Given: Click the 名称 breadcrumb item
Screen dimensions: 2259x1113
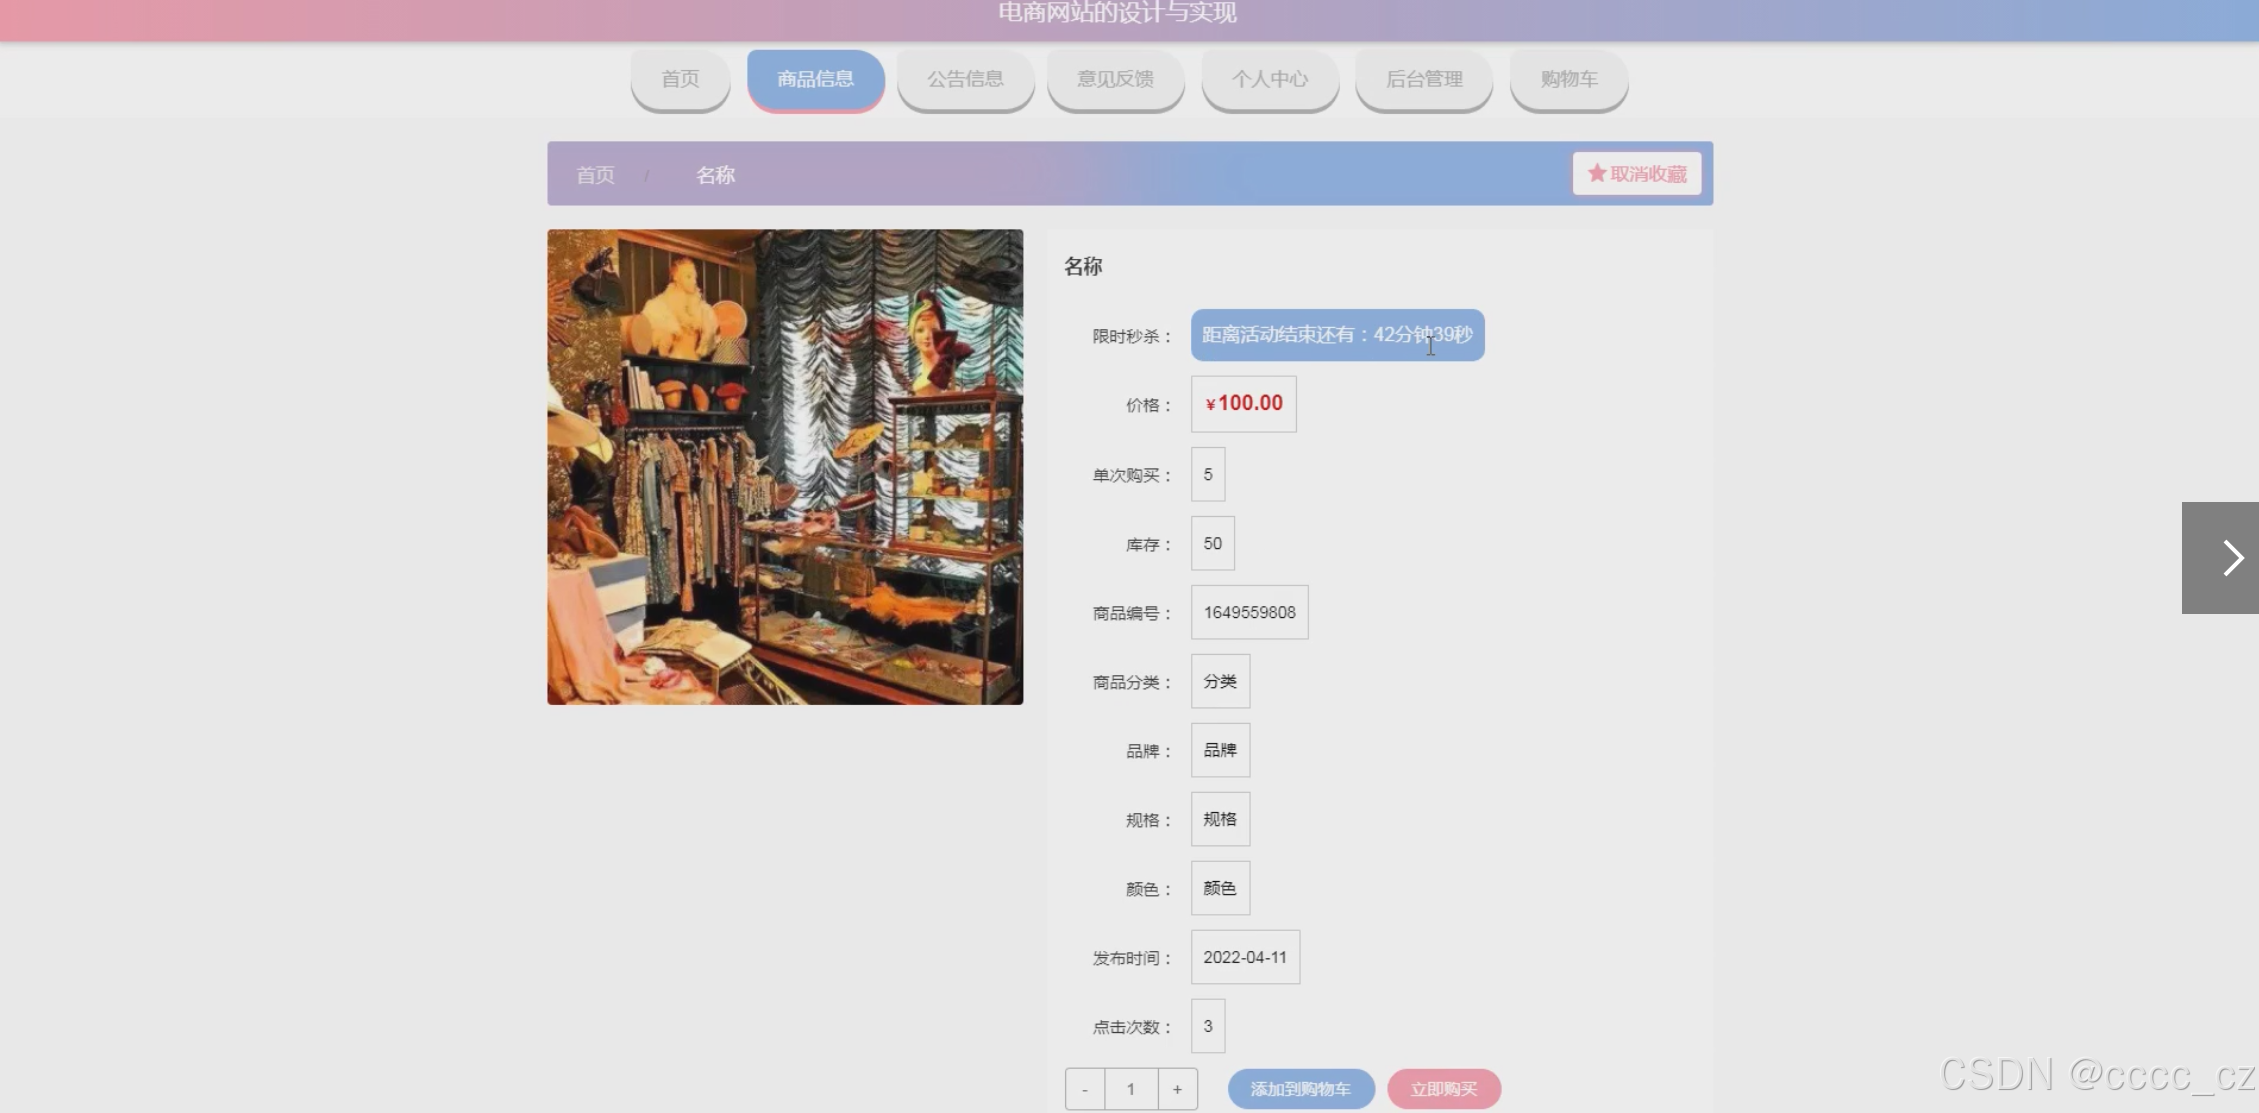Looking at the screenshot, I should (x=715, y=175).
